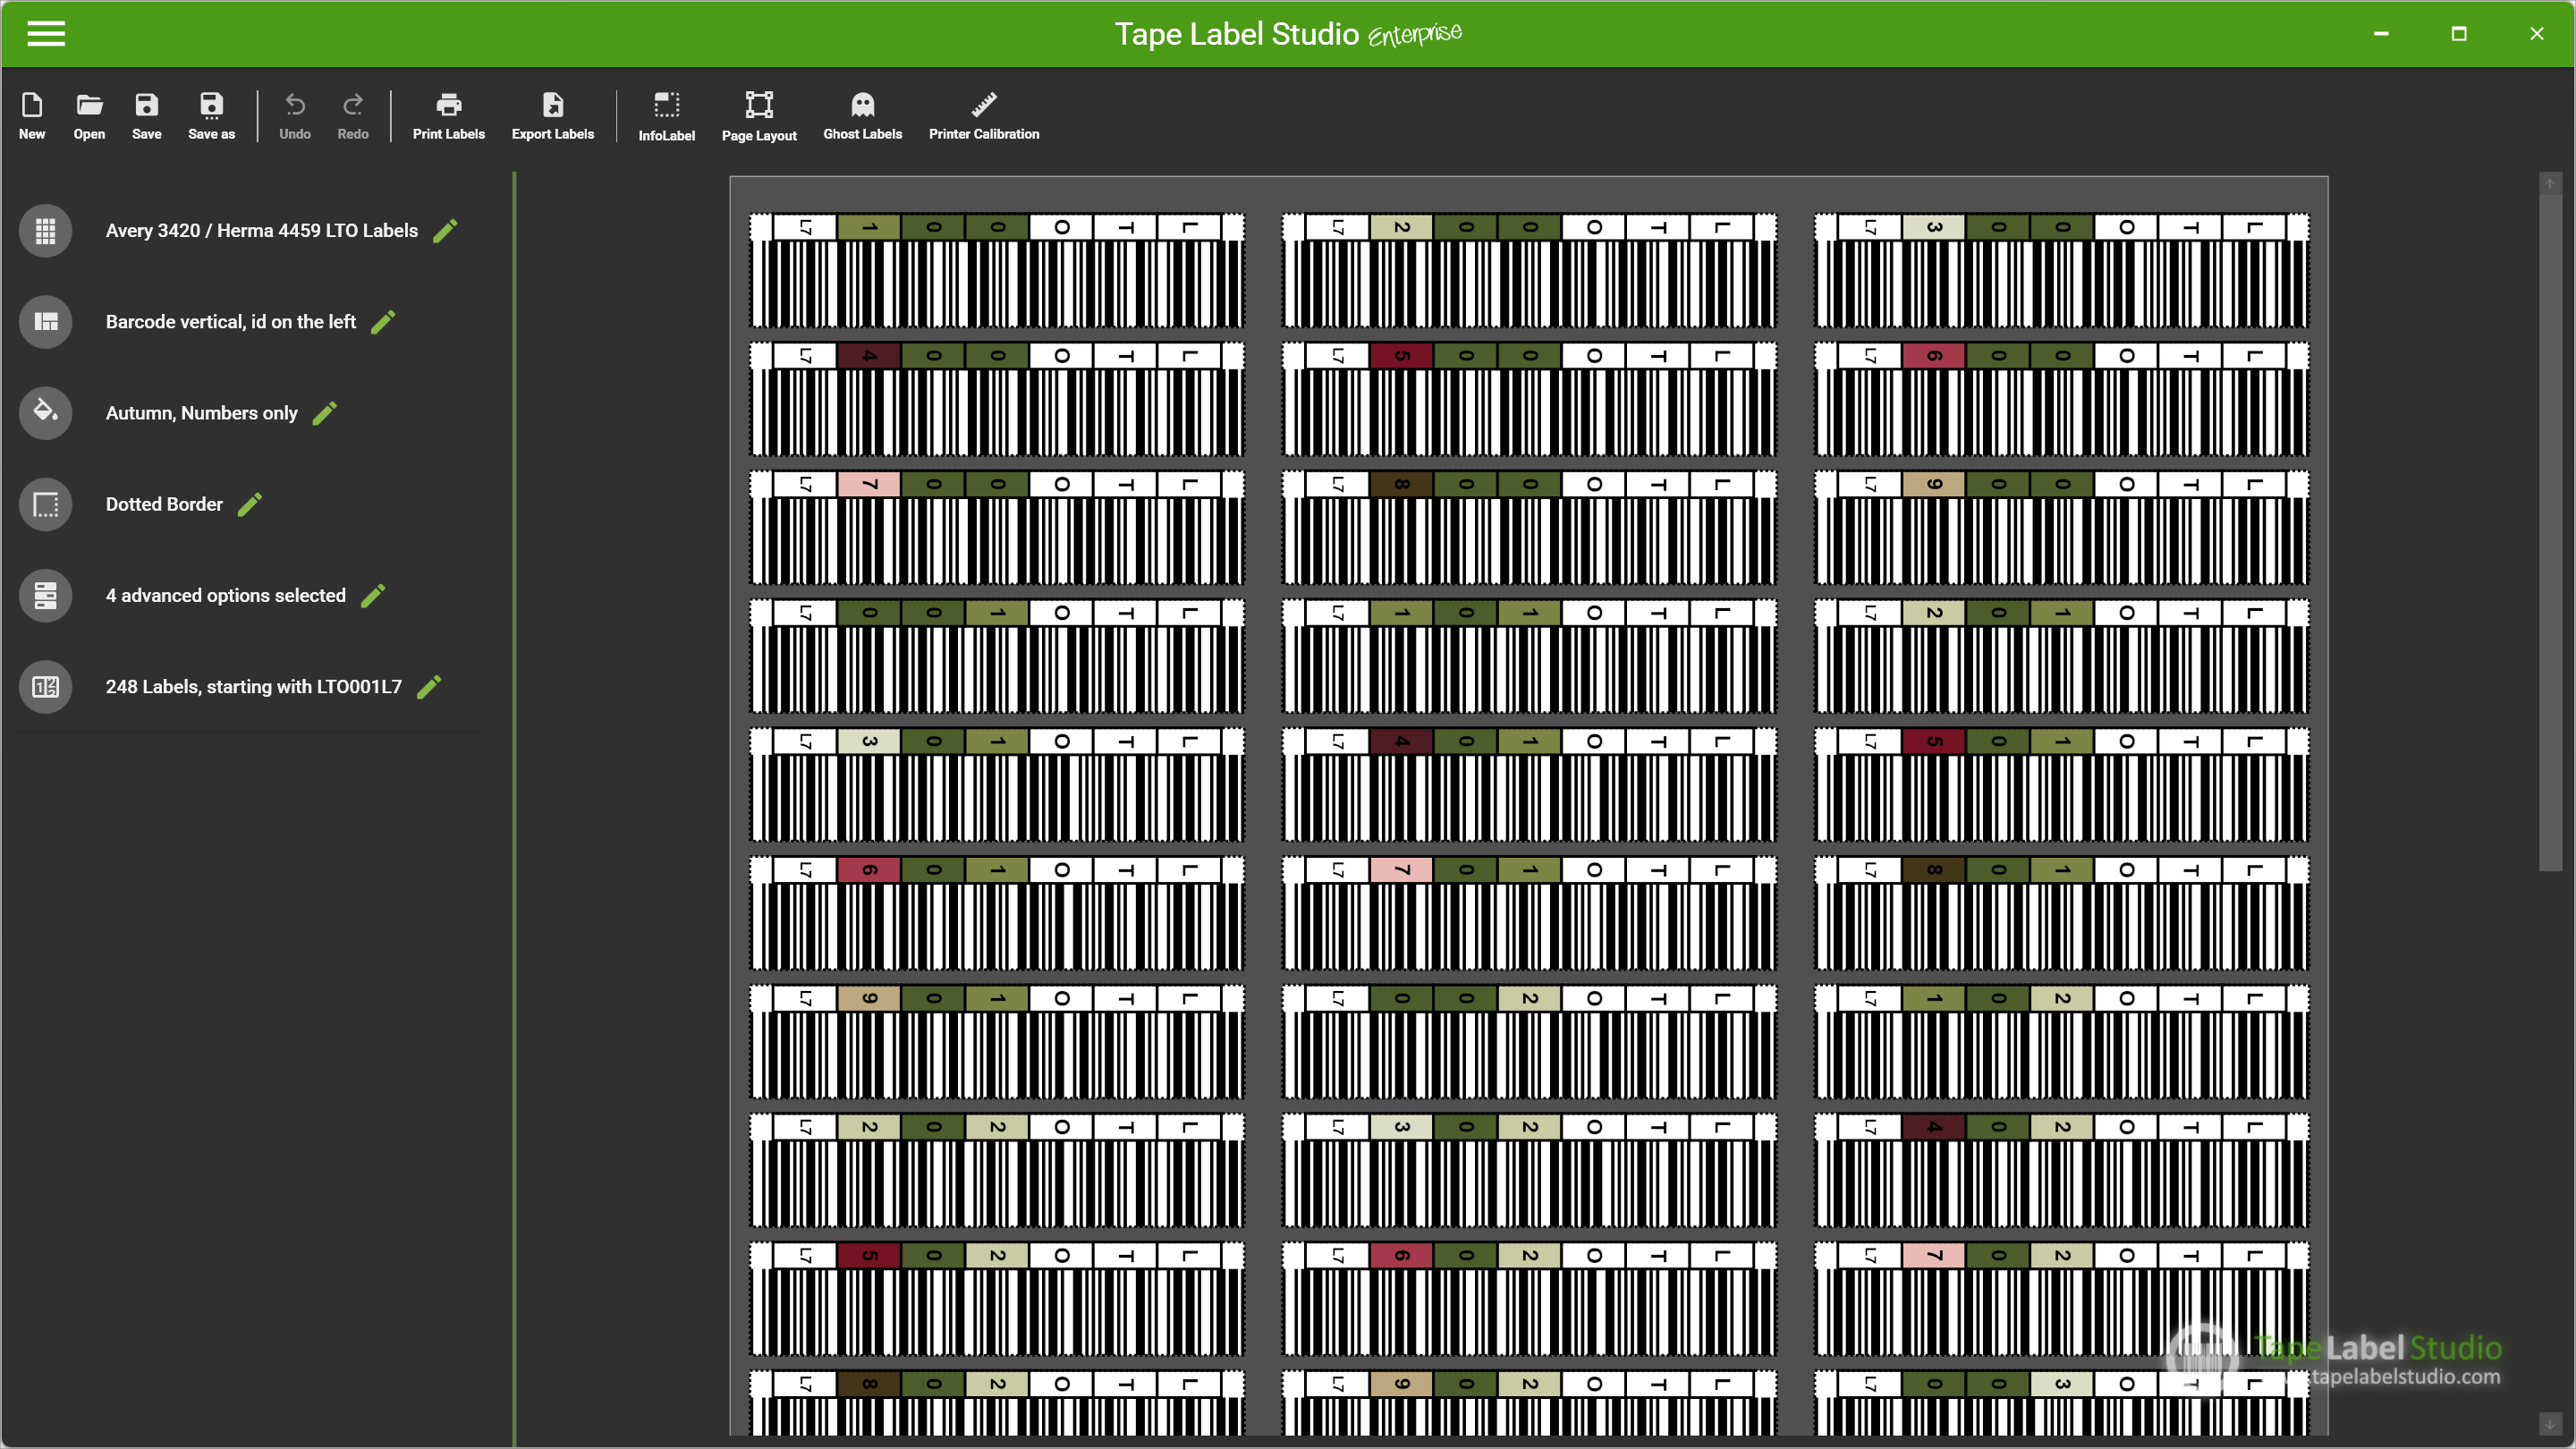Minimize the Tape Label Studio window

[x=2381, y=34]
